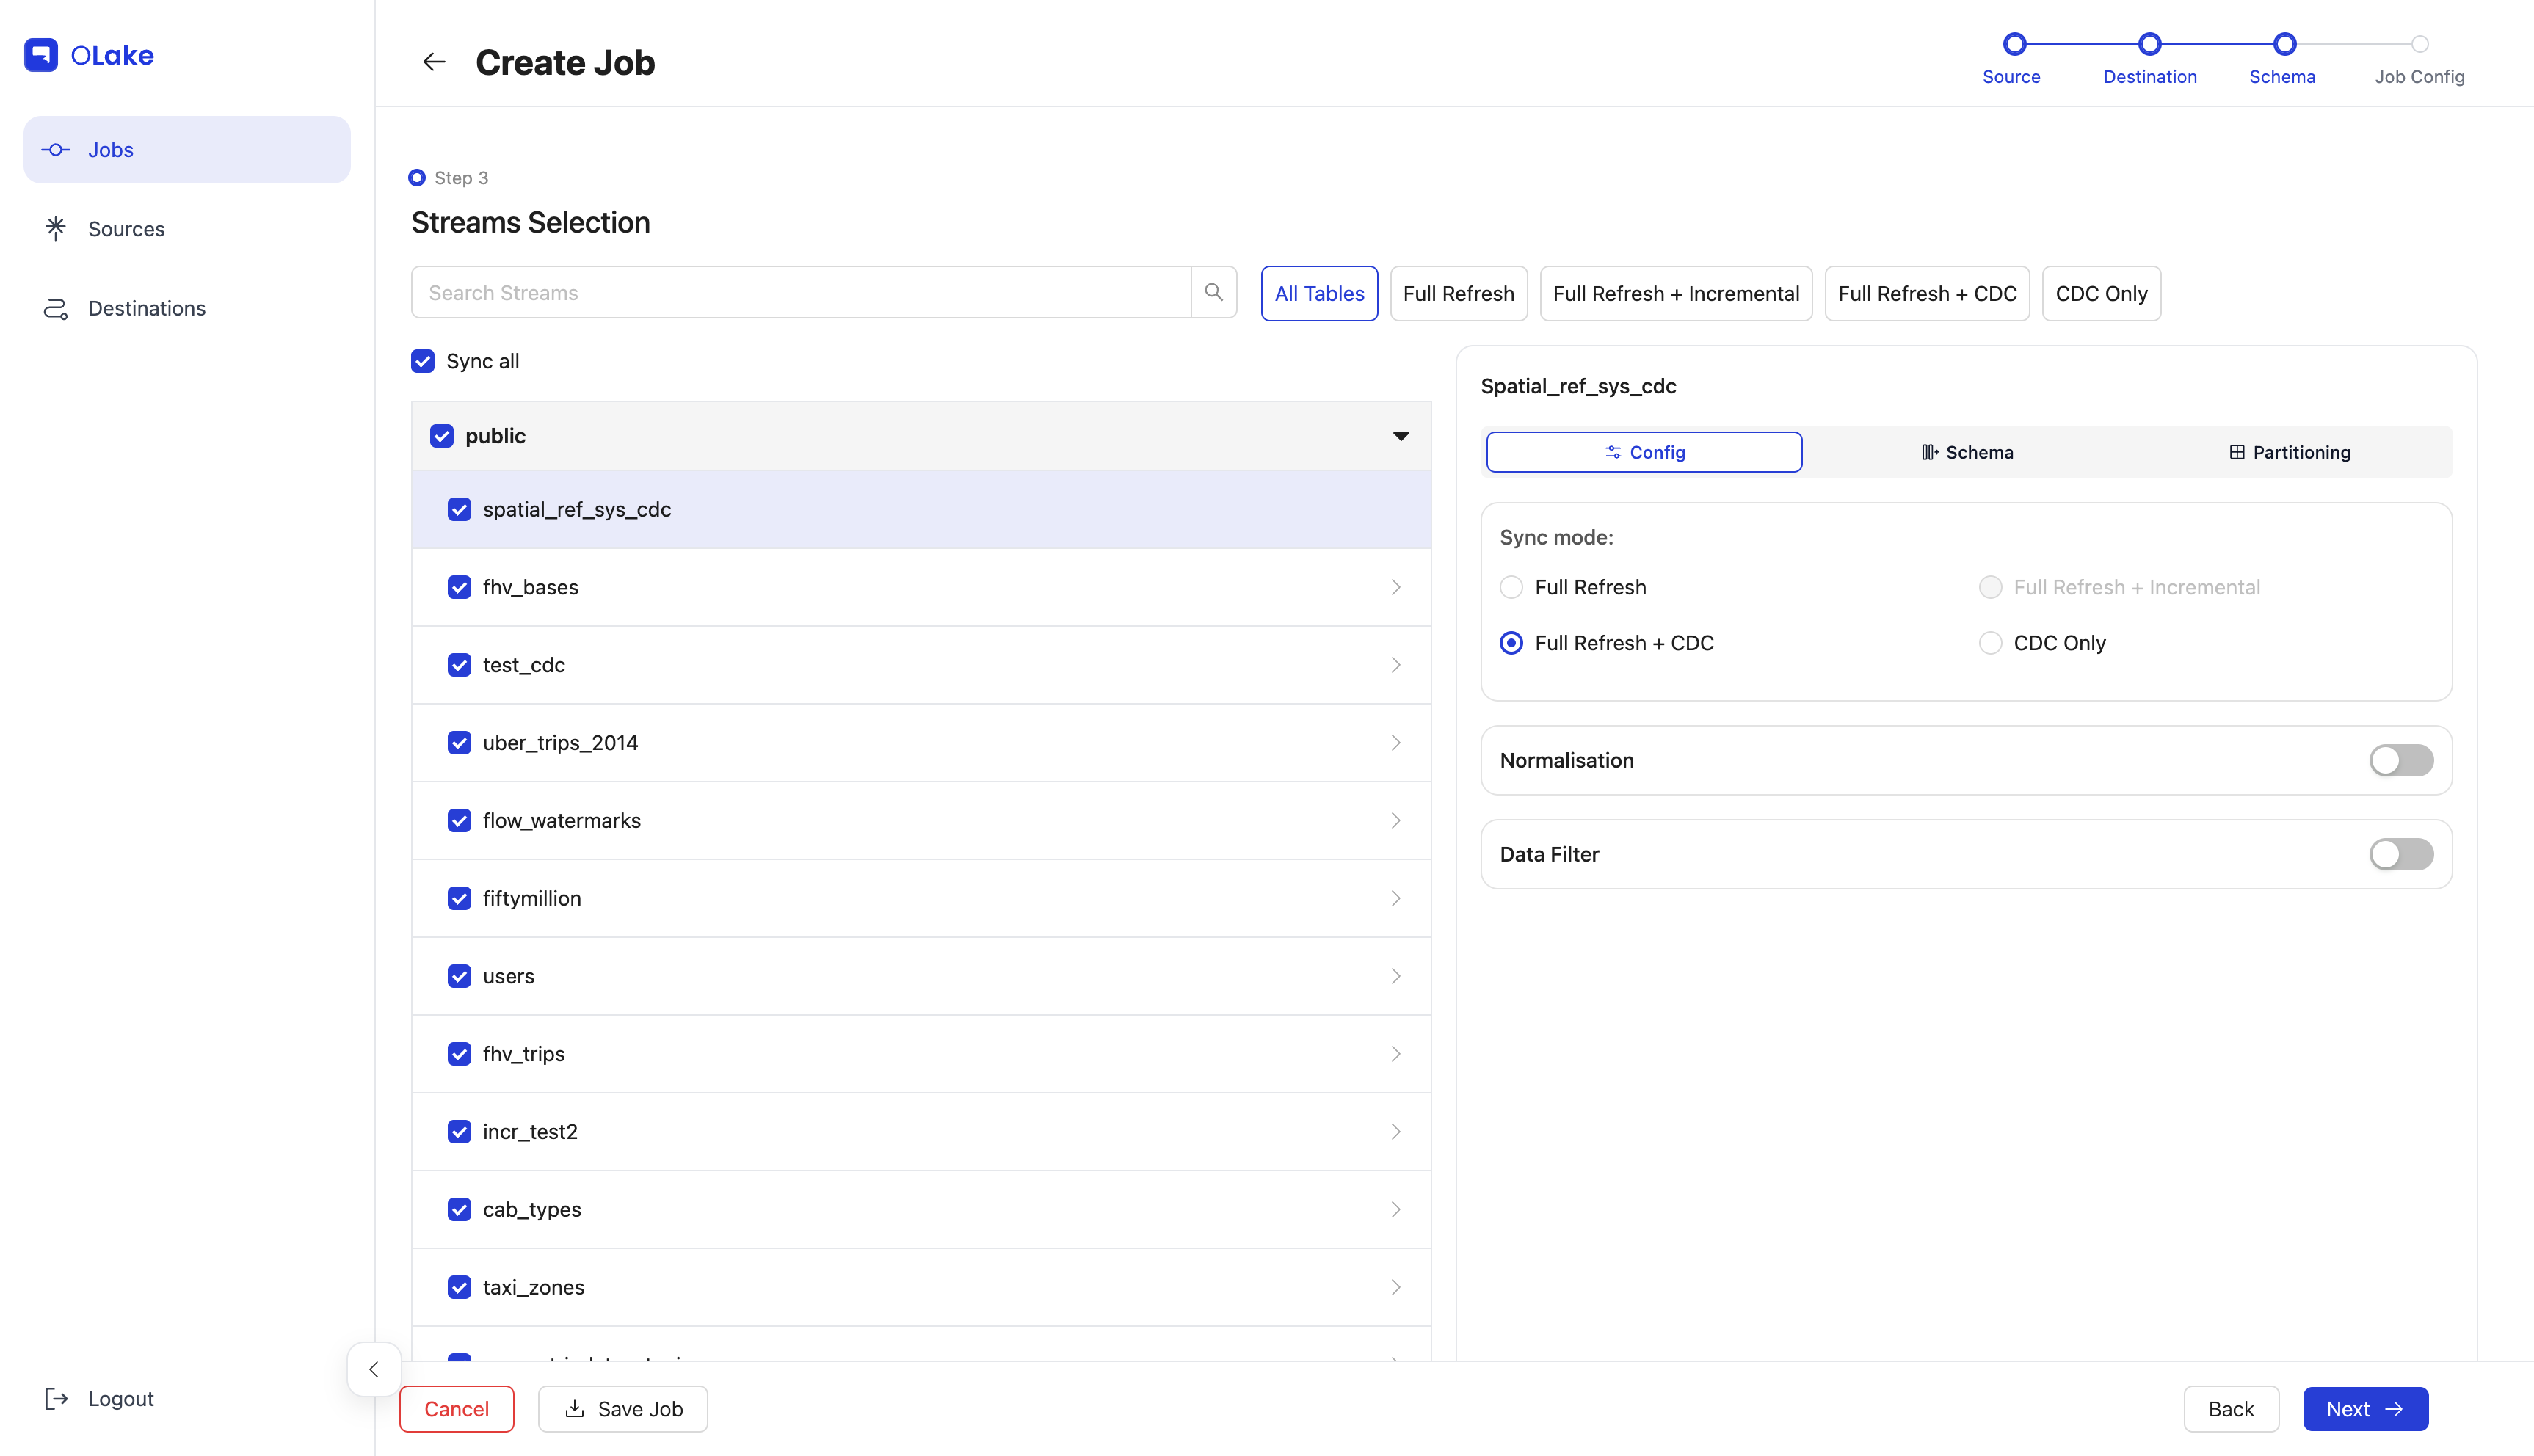The height and width of the screenshot is (1456, 2534).
Task: Click the Save Job button
Action: (623, 1409)
